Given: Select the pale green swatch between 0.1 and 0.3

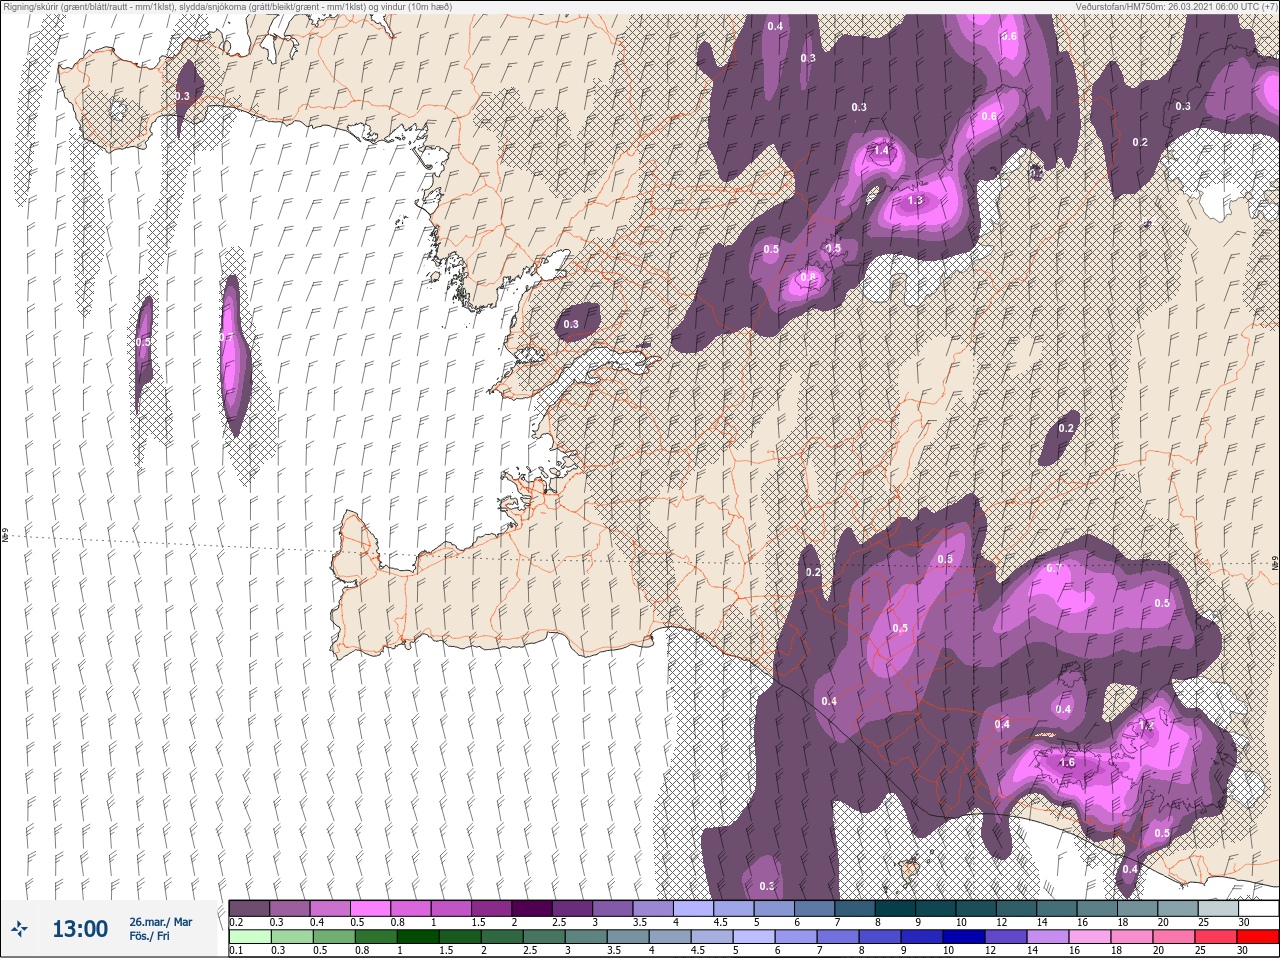Looking at the screenshot, I should coord(249,936).
